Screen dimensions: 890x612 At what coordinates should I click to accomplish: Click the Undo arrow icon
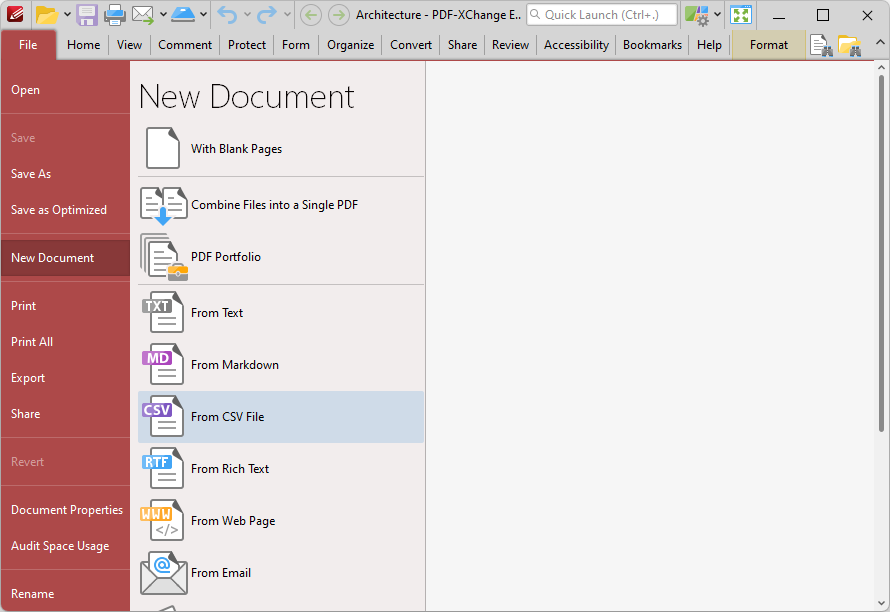pyautogui.click(x=227, y=15)
